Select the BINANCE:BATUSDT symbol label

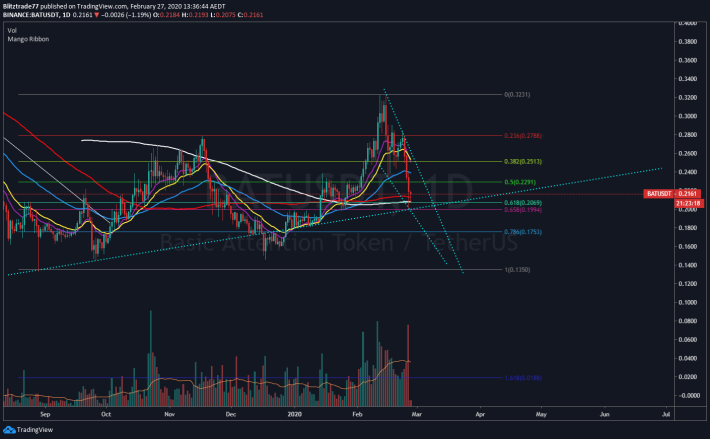pos(31,14)
